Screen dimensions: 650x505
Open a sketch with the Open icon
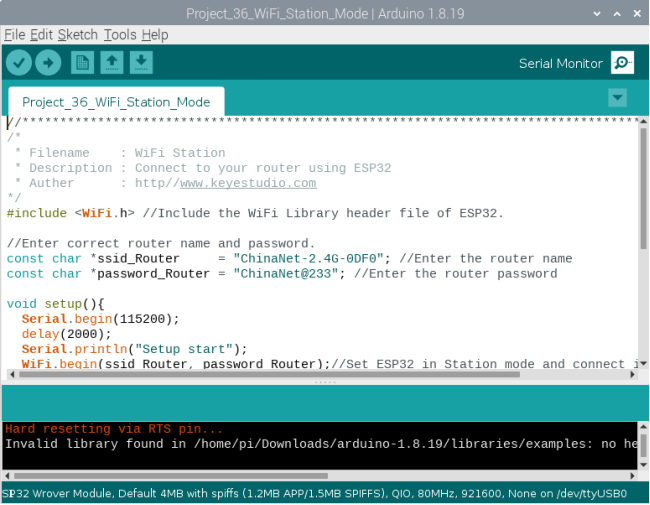click(x=112, y=63)
